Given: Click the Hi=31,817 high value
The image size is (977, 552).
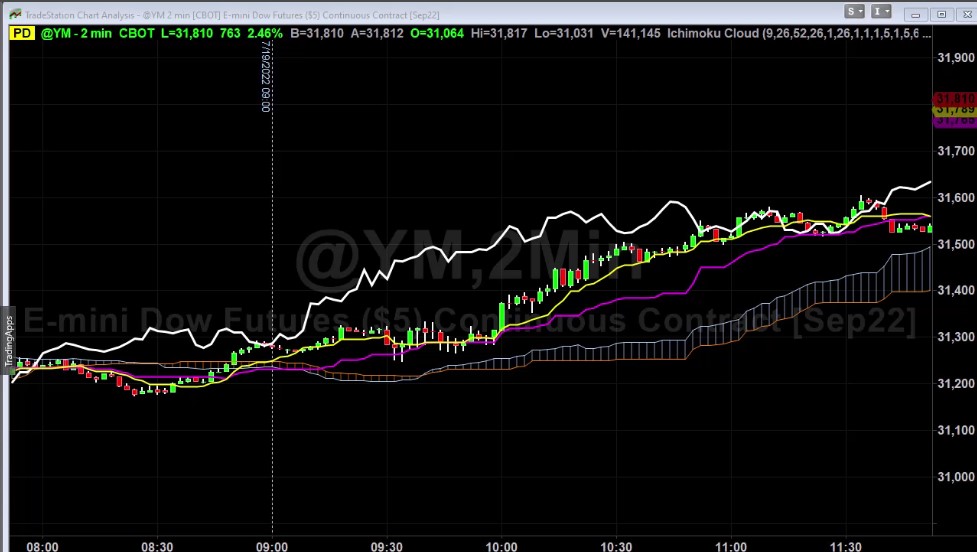Looking at the screenshot, I should (x=499, y=33).
